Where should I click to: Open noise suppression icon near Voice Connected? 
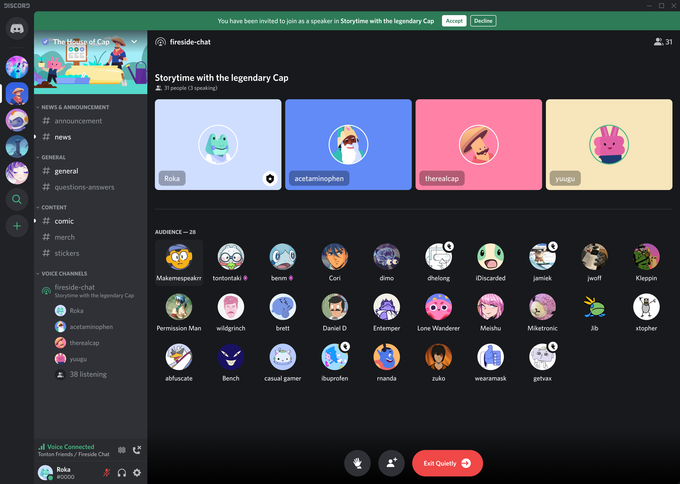pos(122,450)
